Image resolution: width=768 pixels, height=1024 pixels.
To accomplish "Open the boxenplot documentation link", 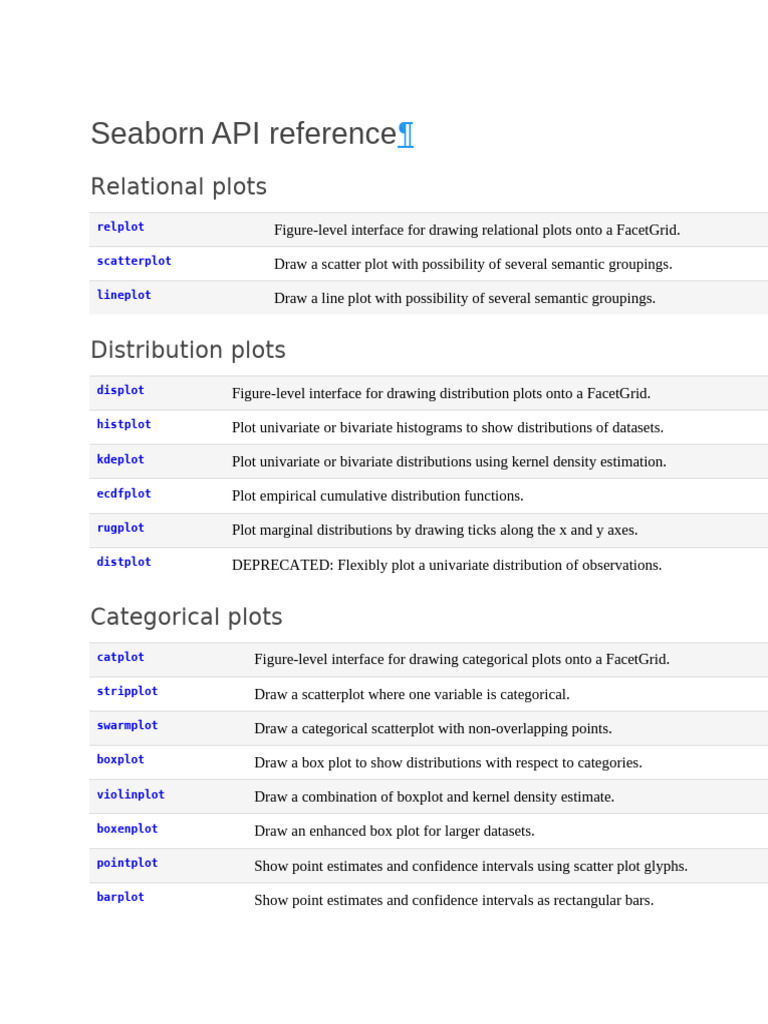I will tap(127, 828).
